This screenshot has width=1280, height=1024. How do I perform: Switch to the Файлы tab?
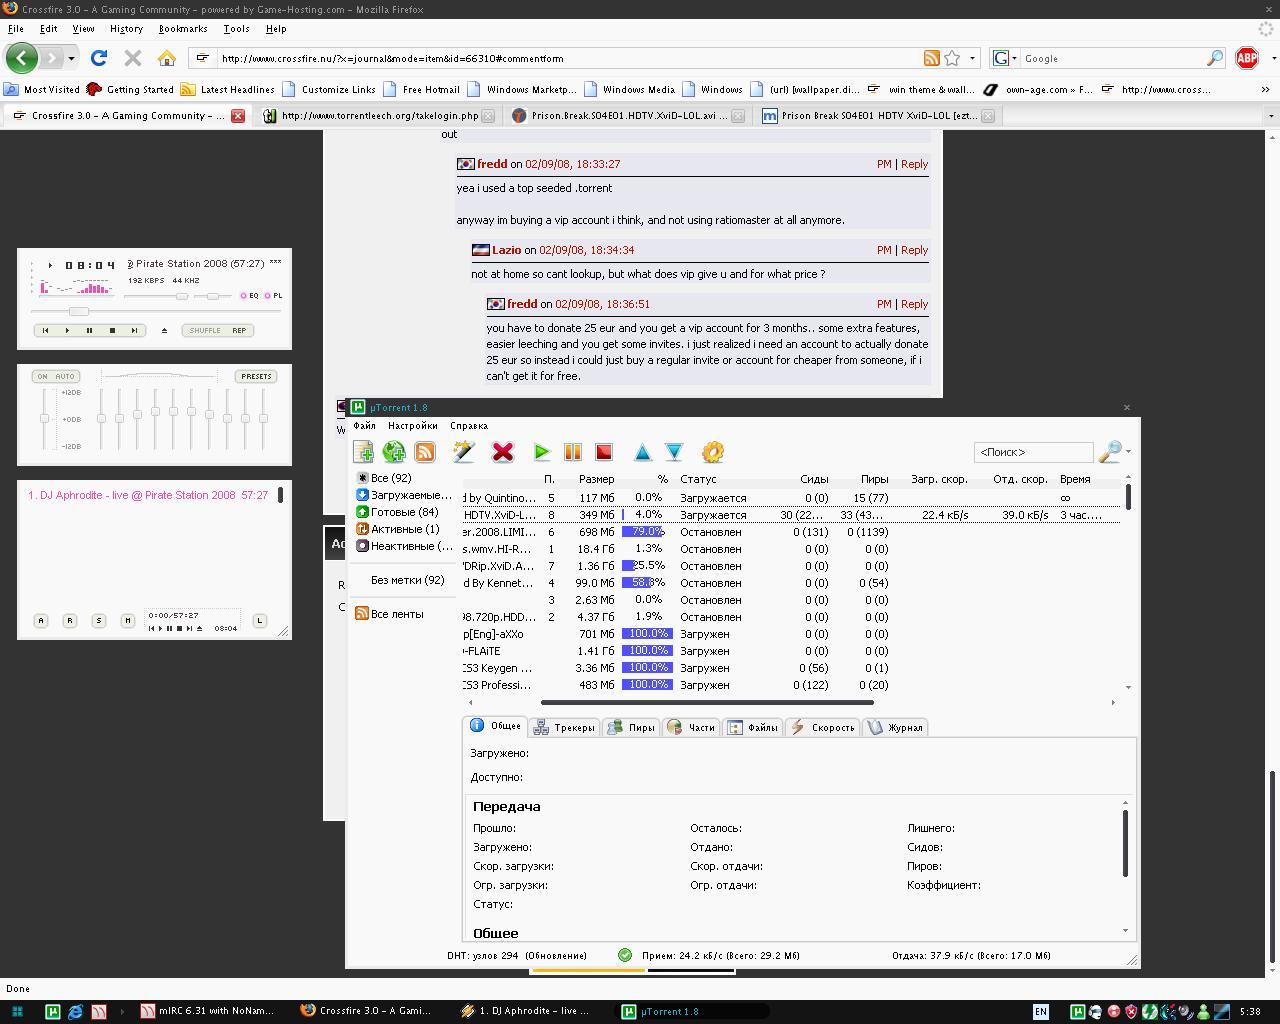752,727
